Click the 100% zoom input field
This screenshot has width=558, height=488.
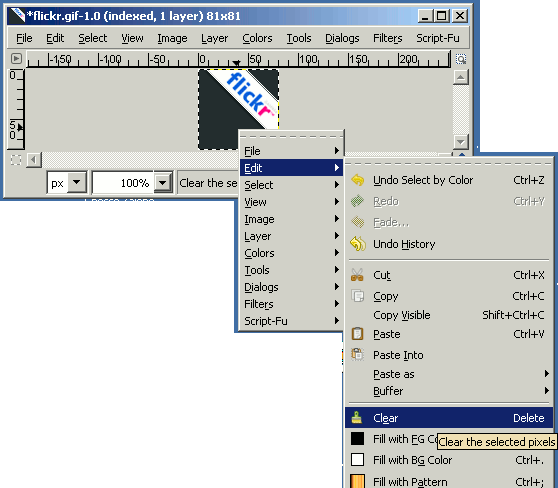123,183
